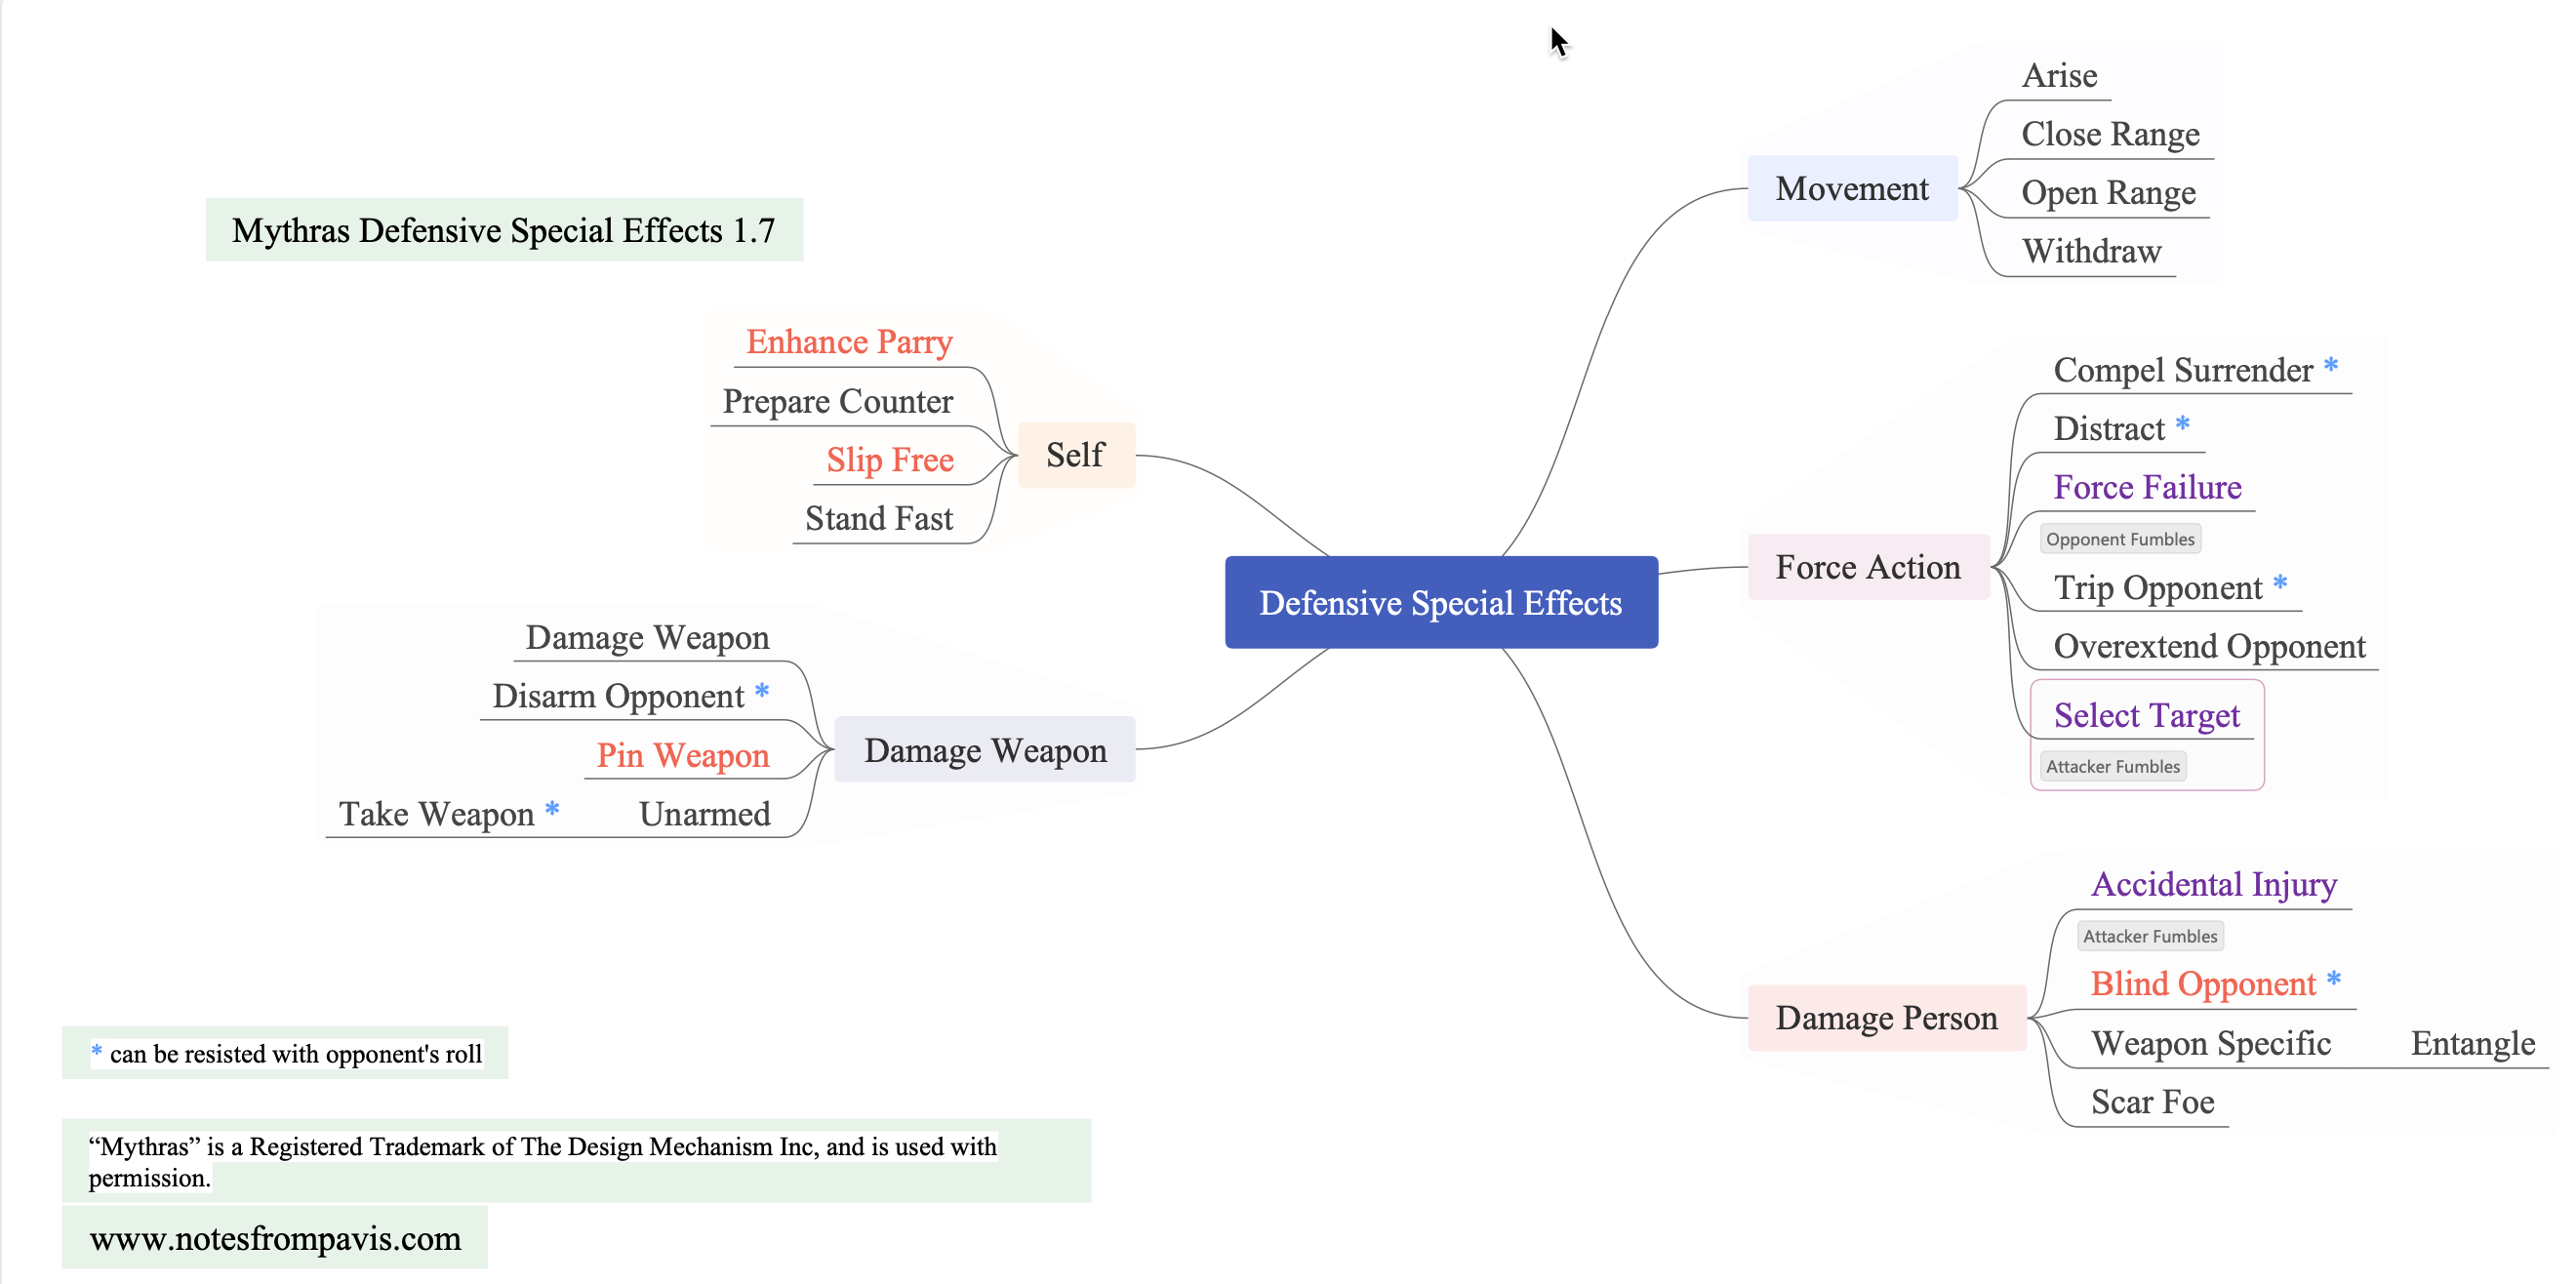Click the red Enhance Parry topic
Image resolution: width=2576 pixels, height=1284 pixels.
848,342
